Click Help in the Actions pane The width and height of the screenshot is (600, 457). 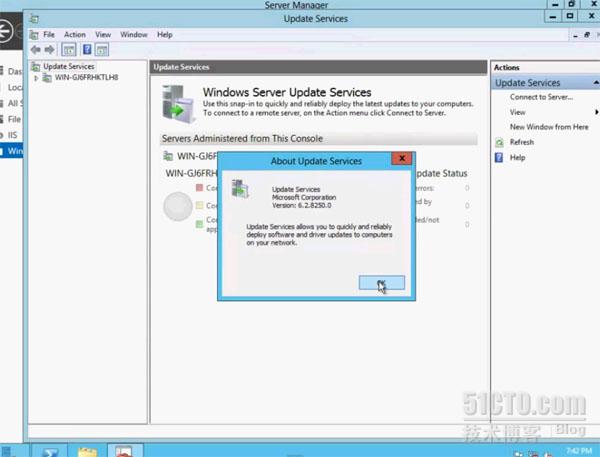click(x=517, y=157)
